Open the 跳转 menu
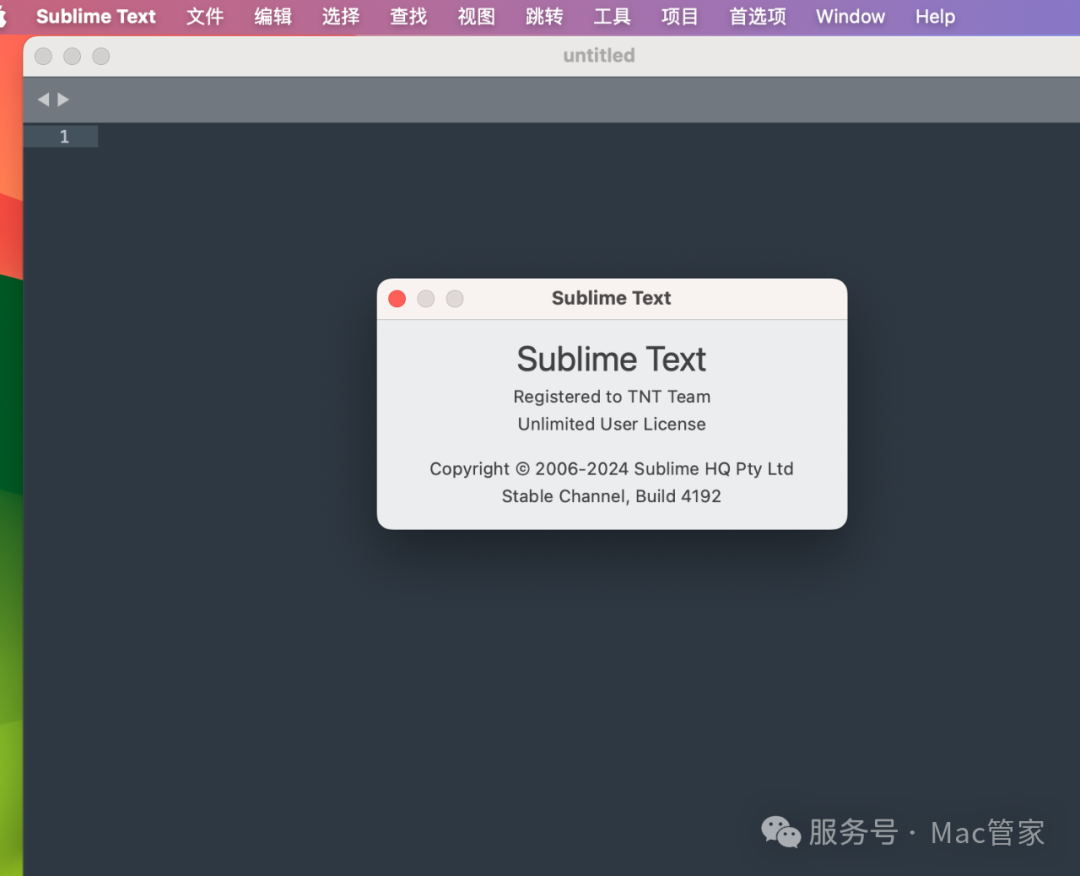 (544, 17)
